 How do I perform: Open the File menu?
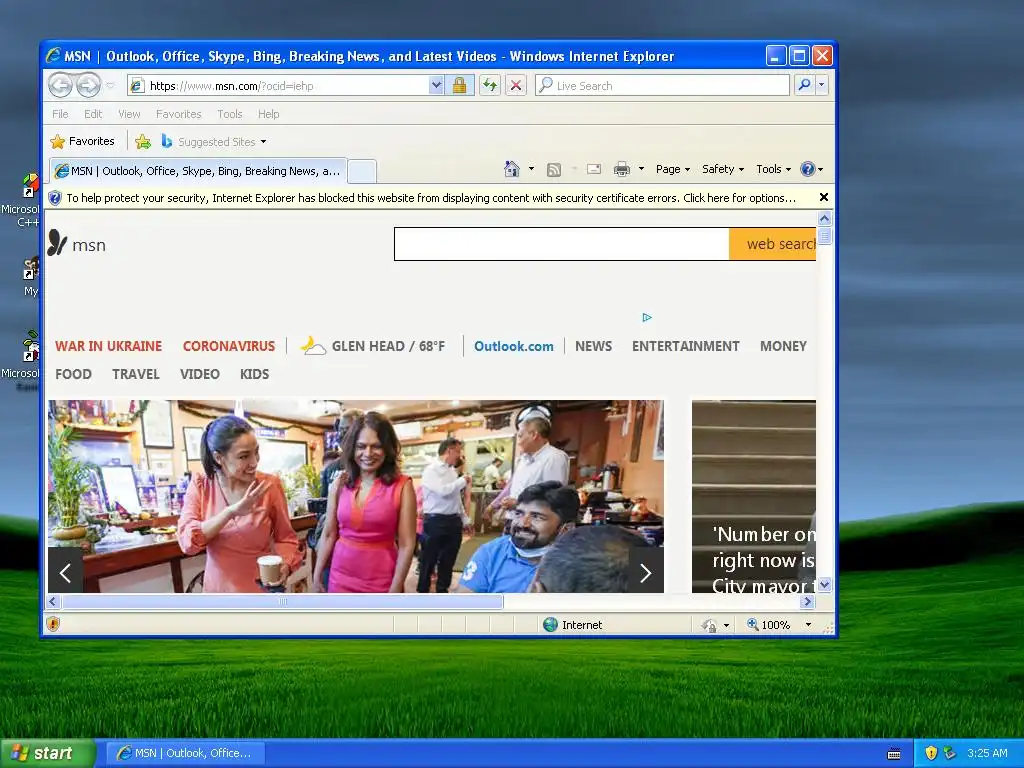point(60,114)
